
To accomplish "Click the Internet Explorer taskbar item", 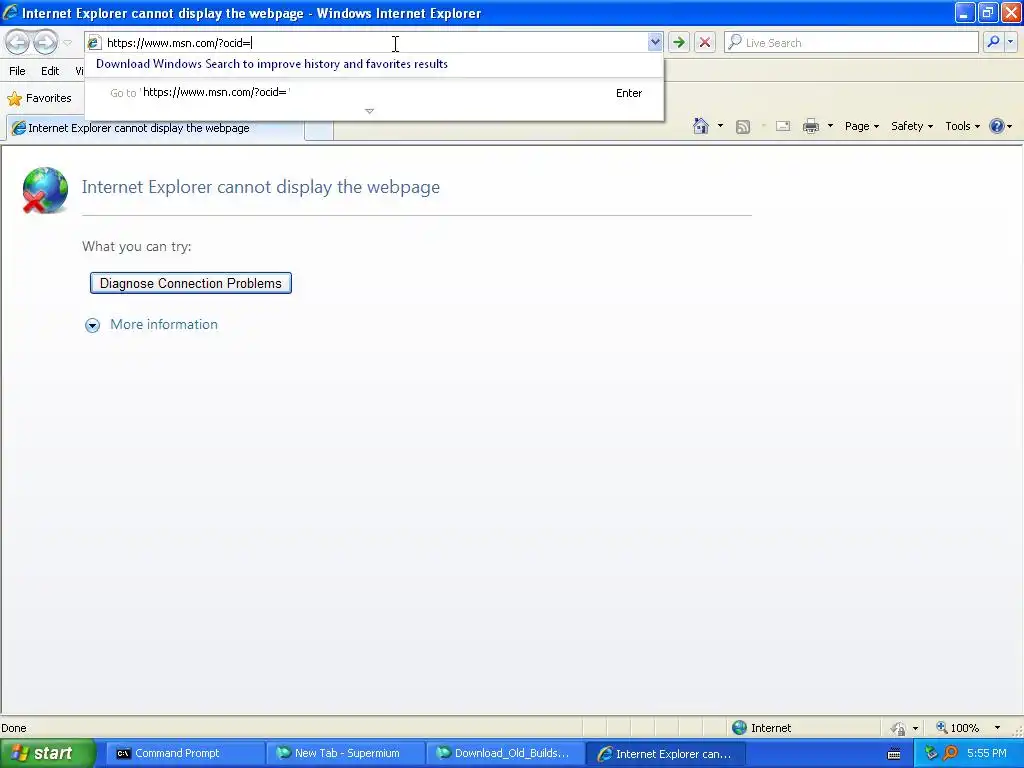I will coord(667,754).
